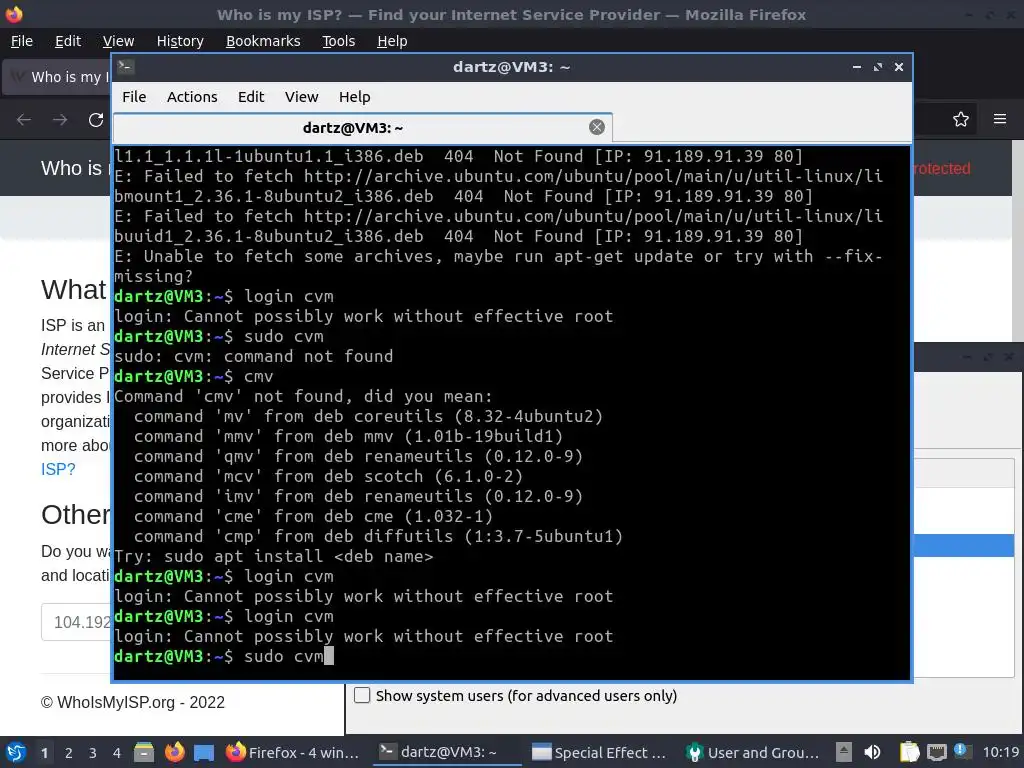1024x768 pixels.
Task: Maximize the terminal window
Action: coord(878,67)
